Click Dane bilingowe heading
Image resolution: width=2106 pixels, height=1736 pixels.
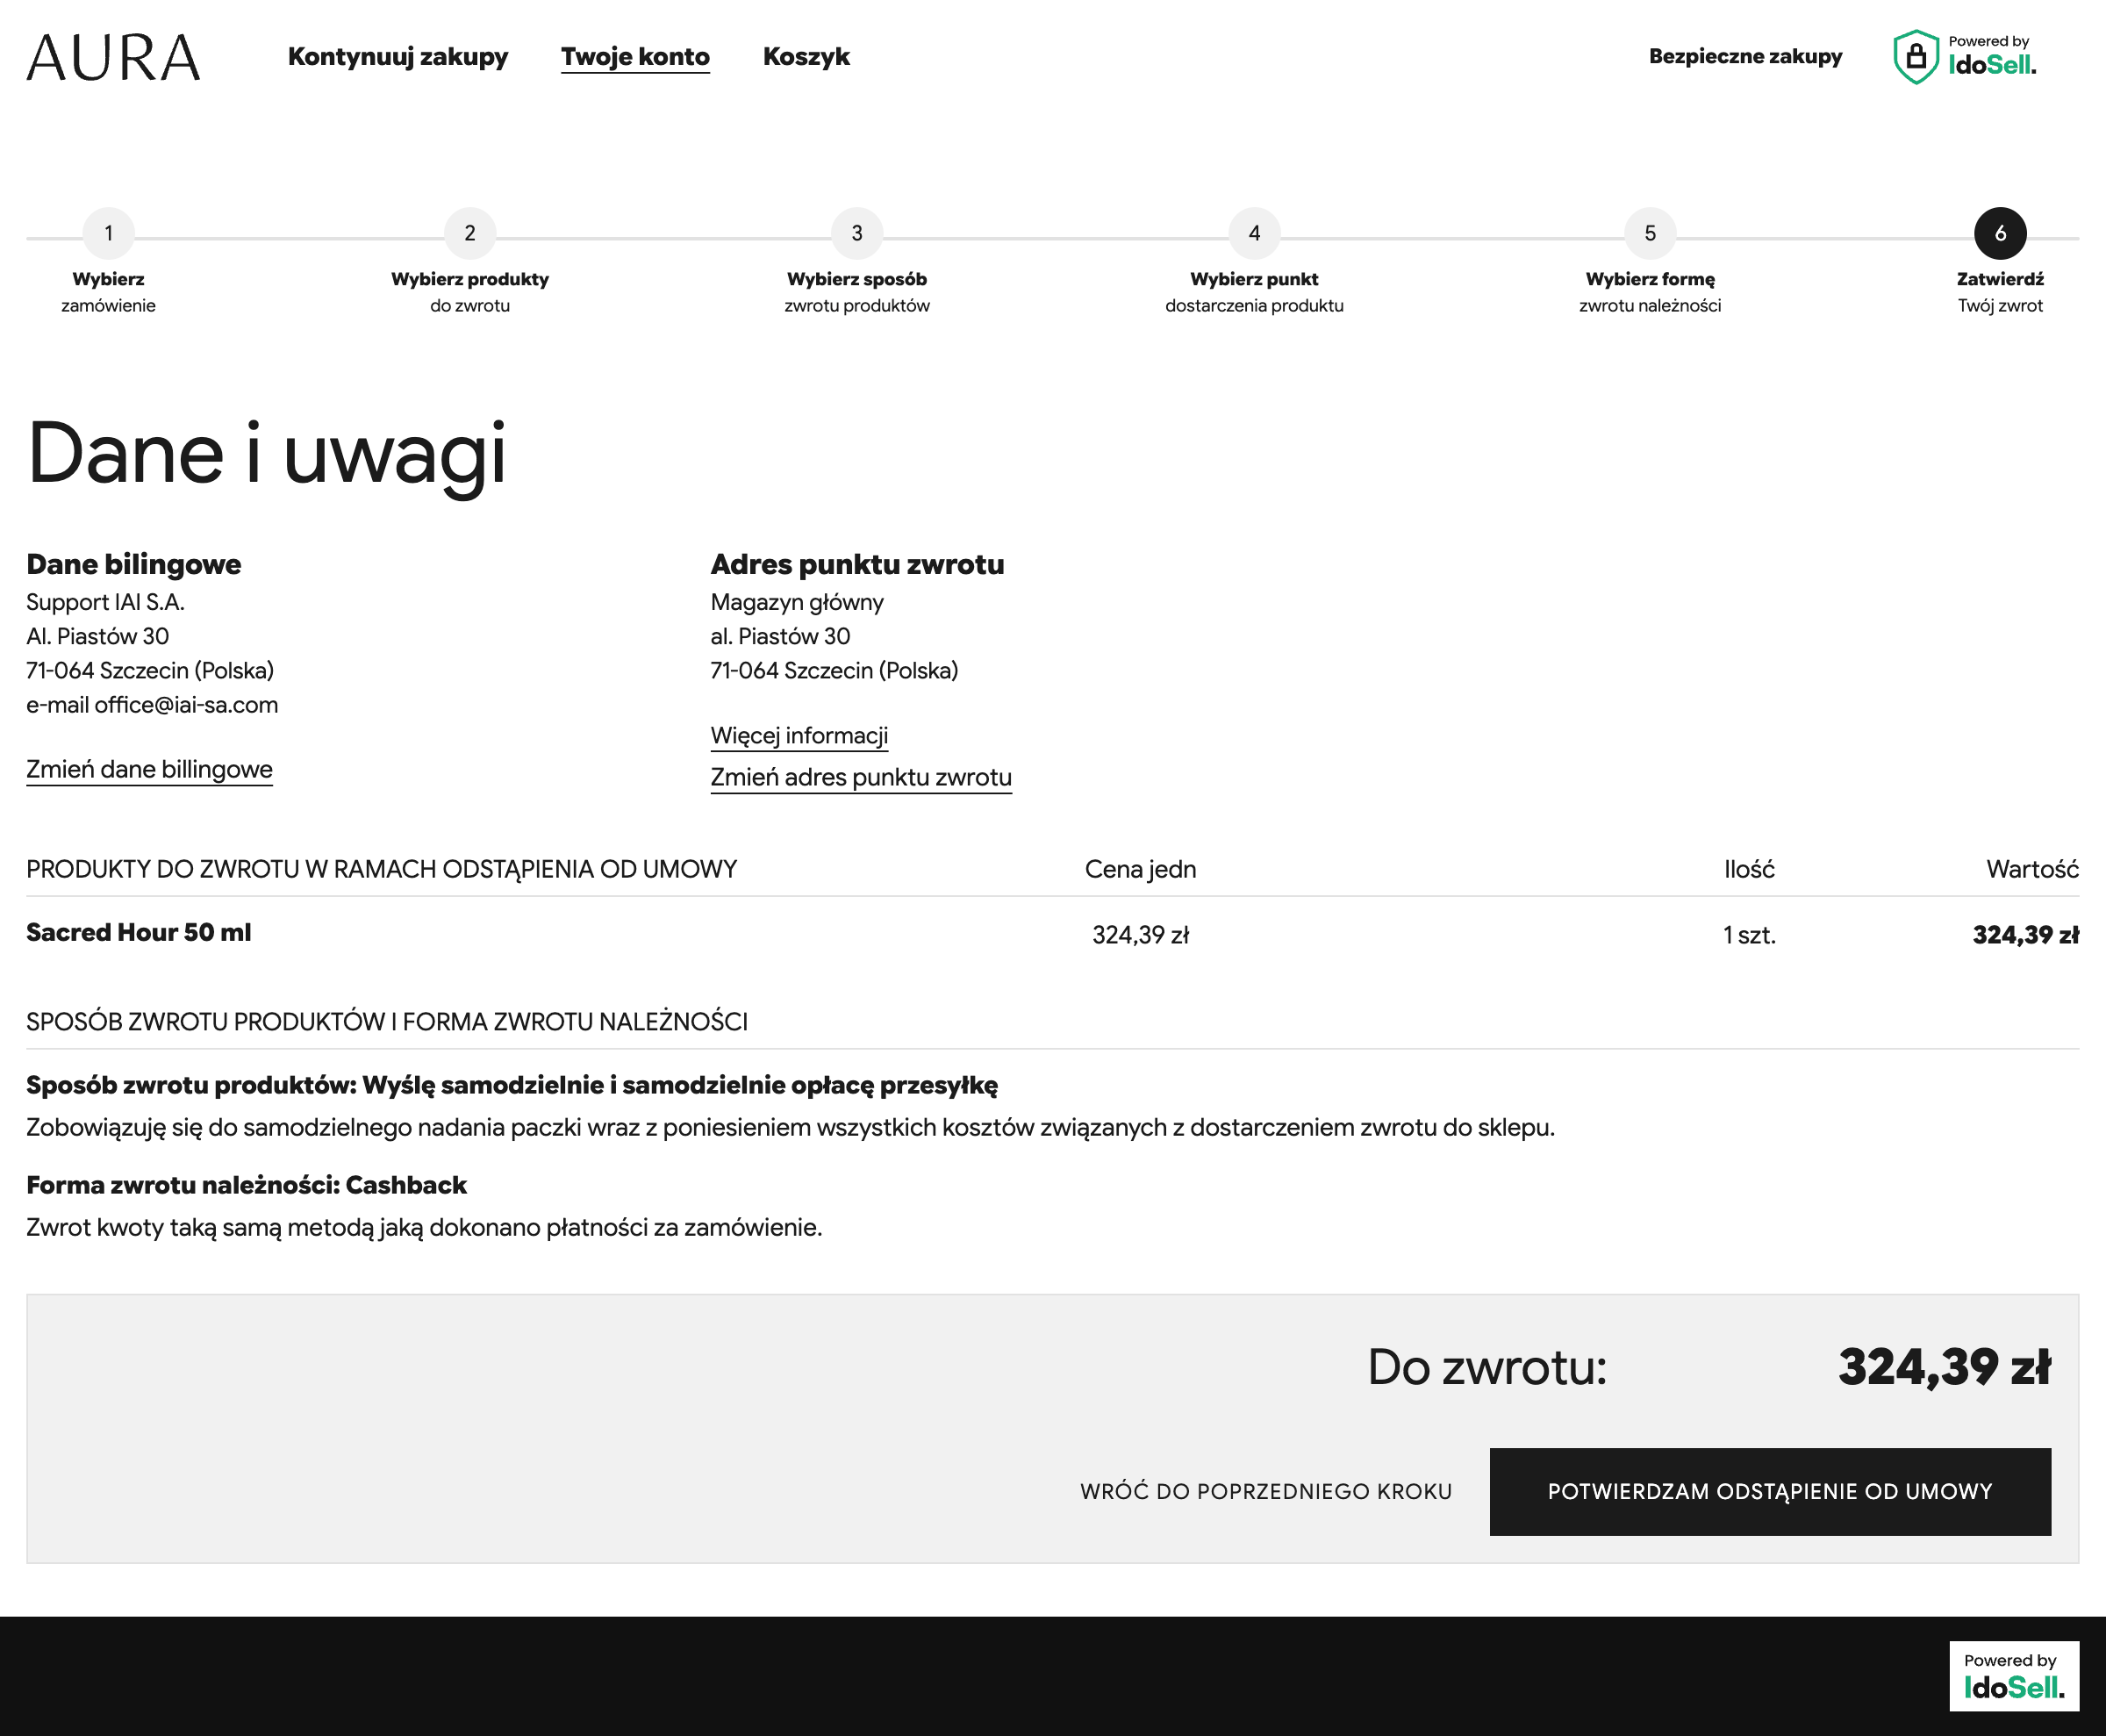coord(134,564)
